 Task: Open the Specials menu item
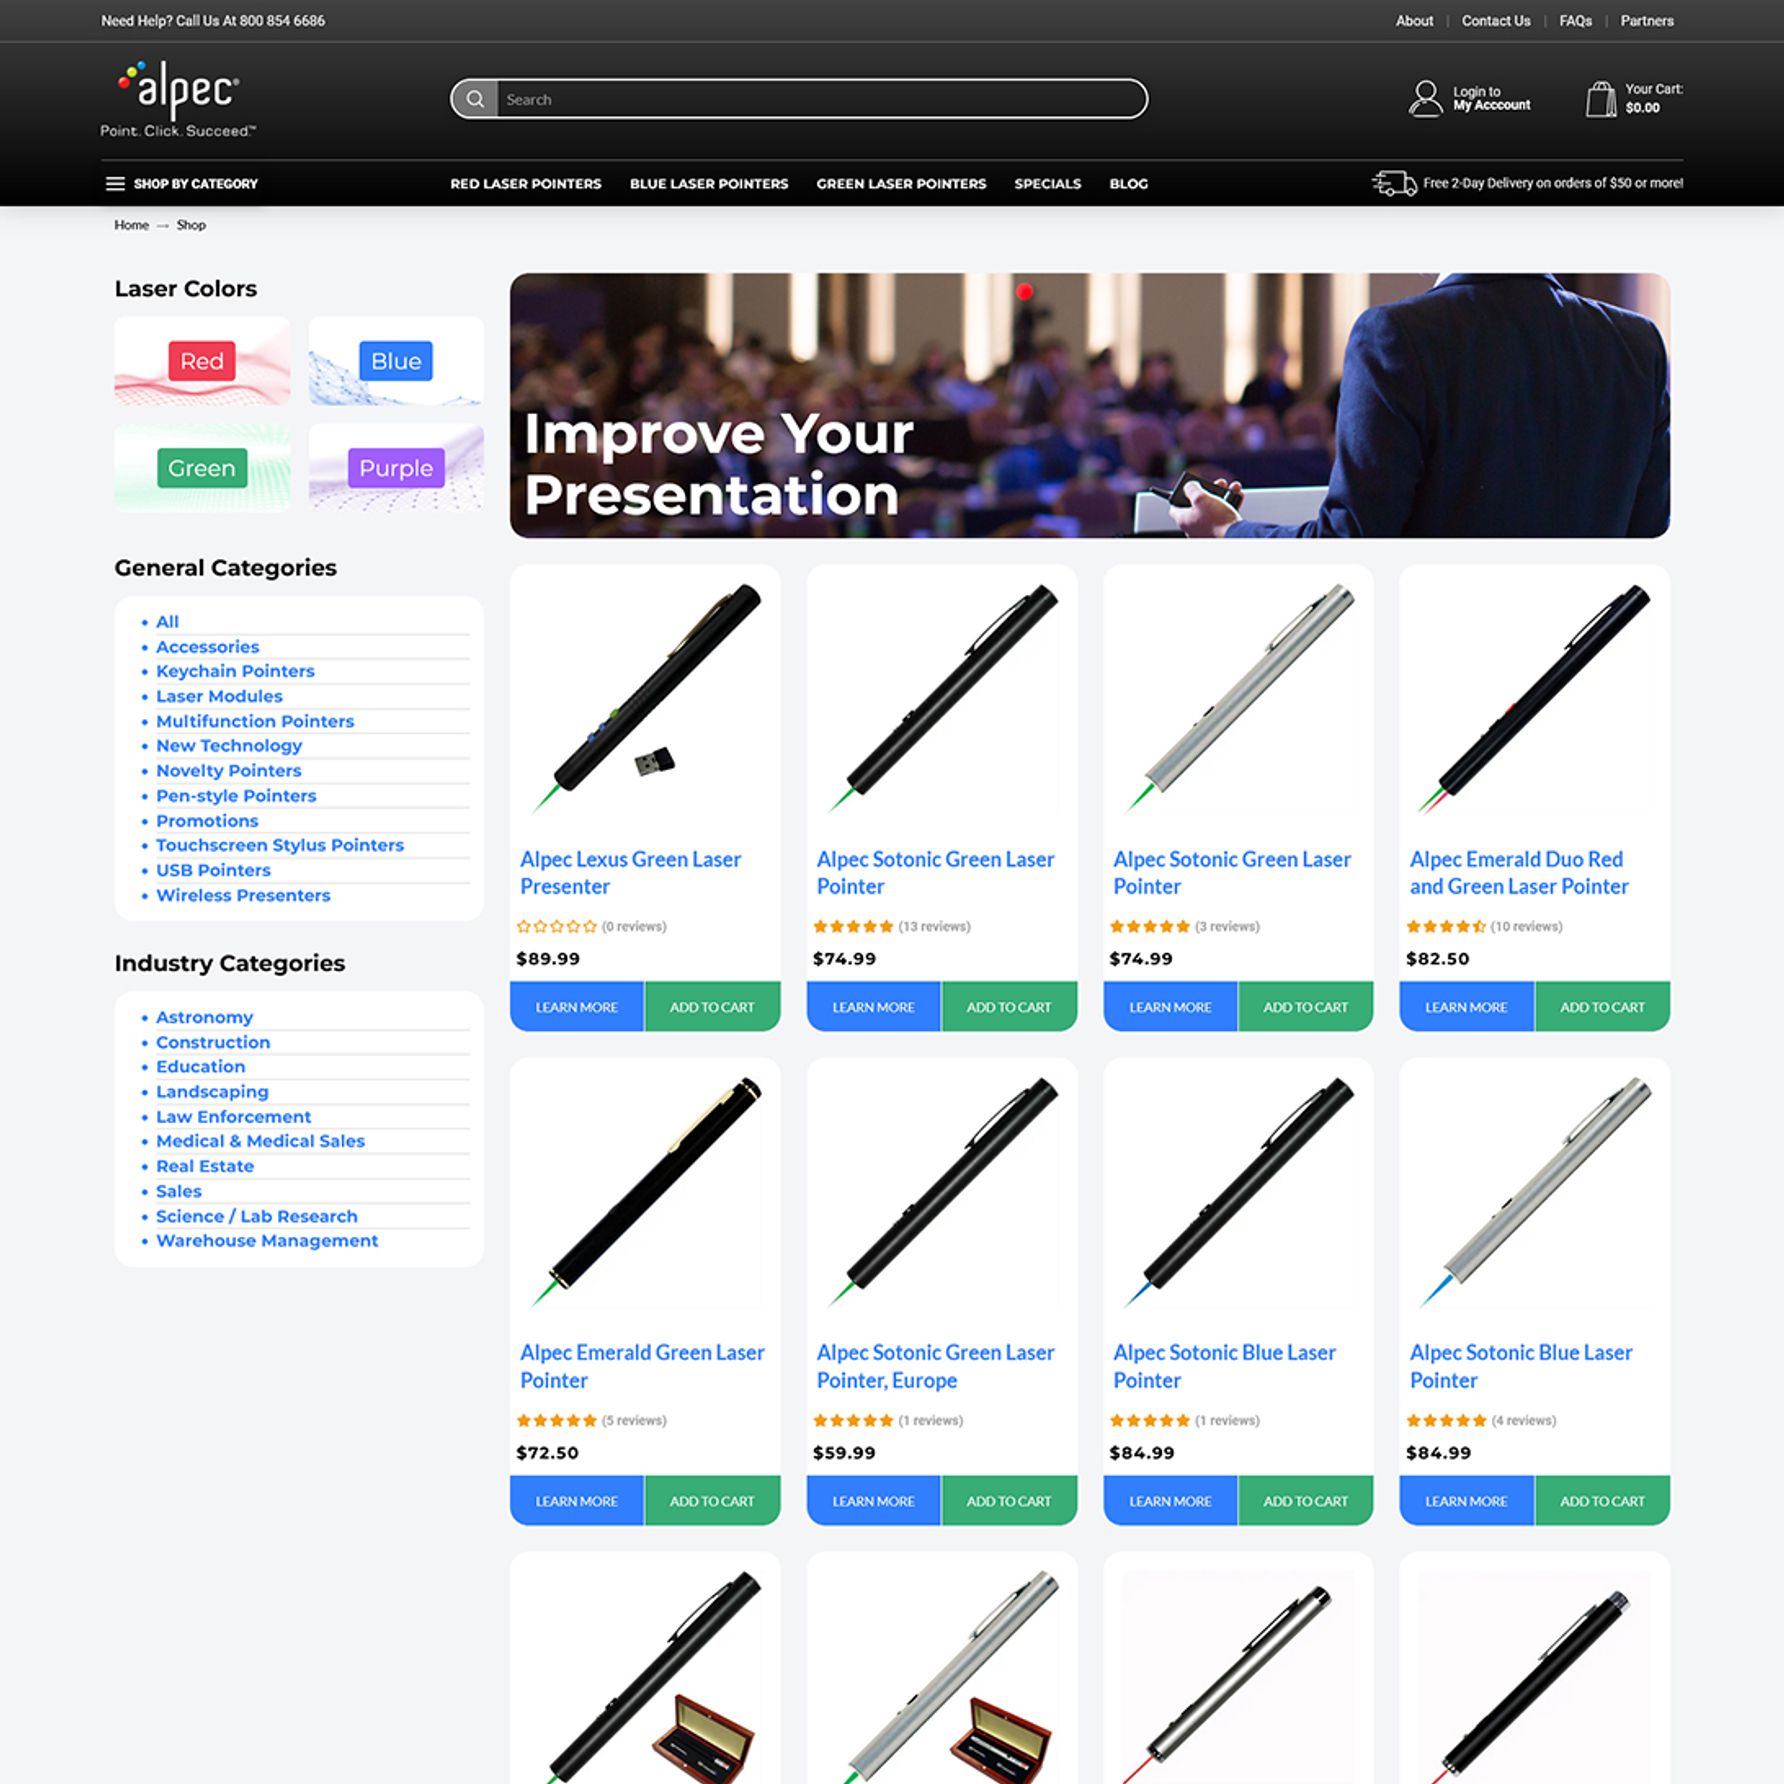coord(1047,184)
